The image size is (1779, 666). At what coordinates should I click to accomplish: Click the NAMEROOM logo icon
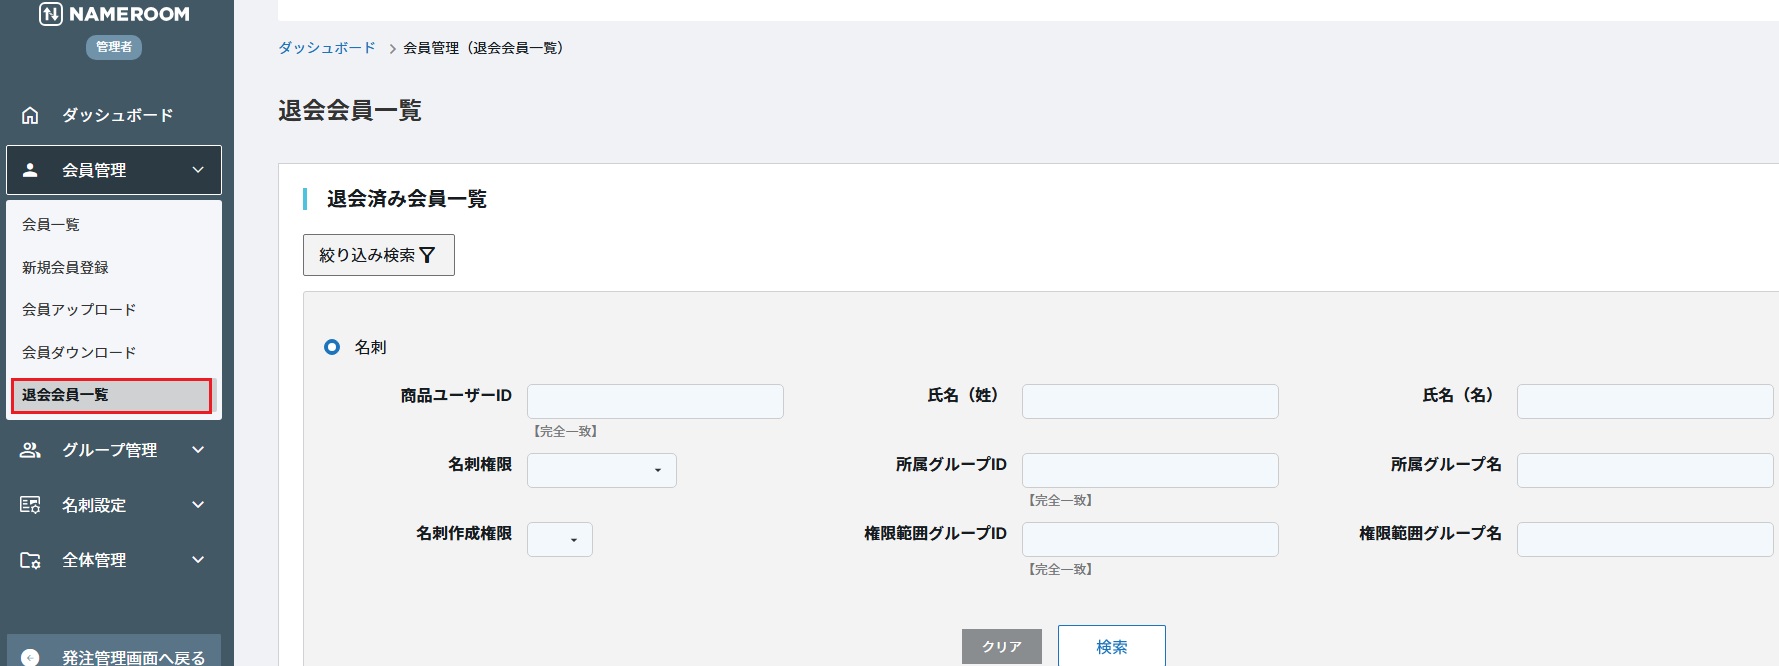pyautogui.click(x=51, y=14)
